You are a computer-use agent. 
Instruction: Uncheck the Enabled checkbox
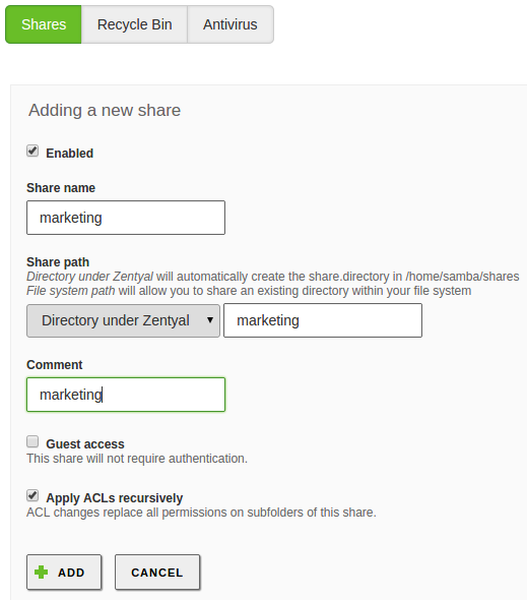coord(33,151)
